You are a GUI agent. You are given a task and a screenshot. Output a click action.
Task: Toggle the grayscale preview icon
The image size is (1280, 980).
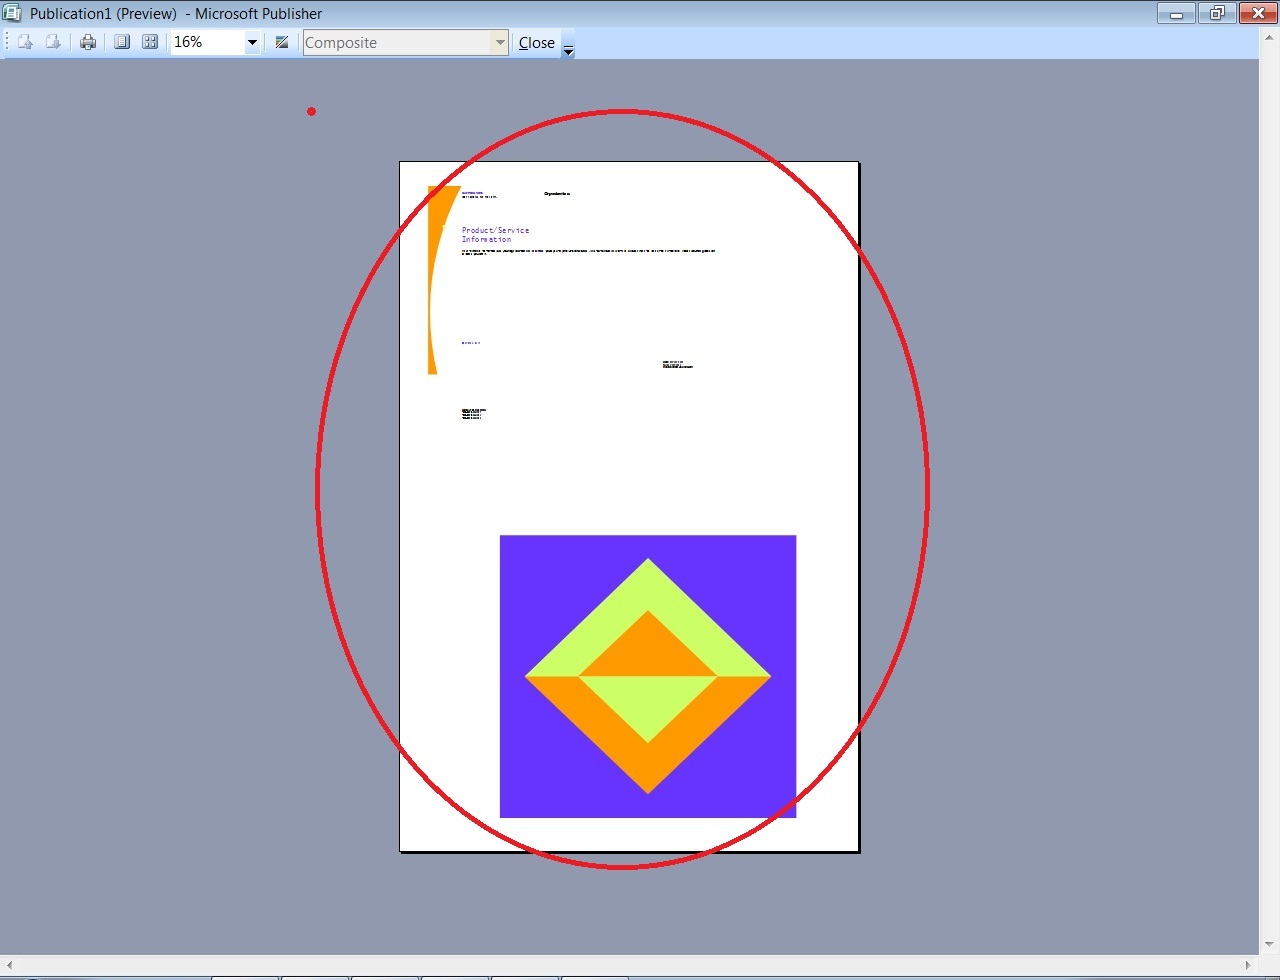coord(281,42)
